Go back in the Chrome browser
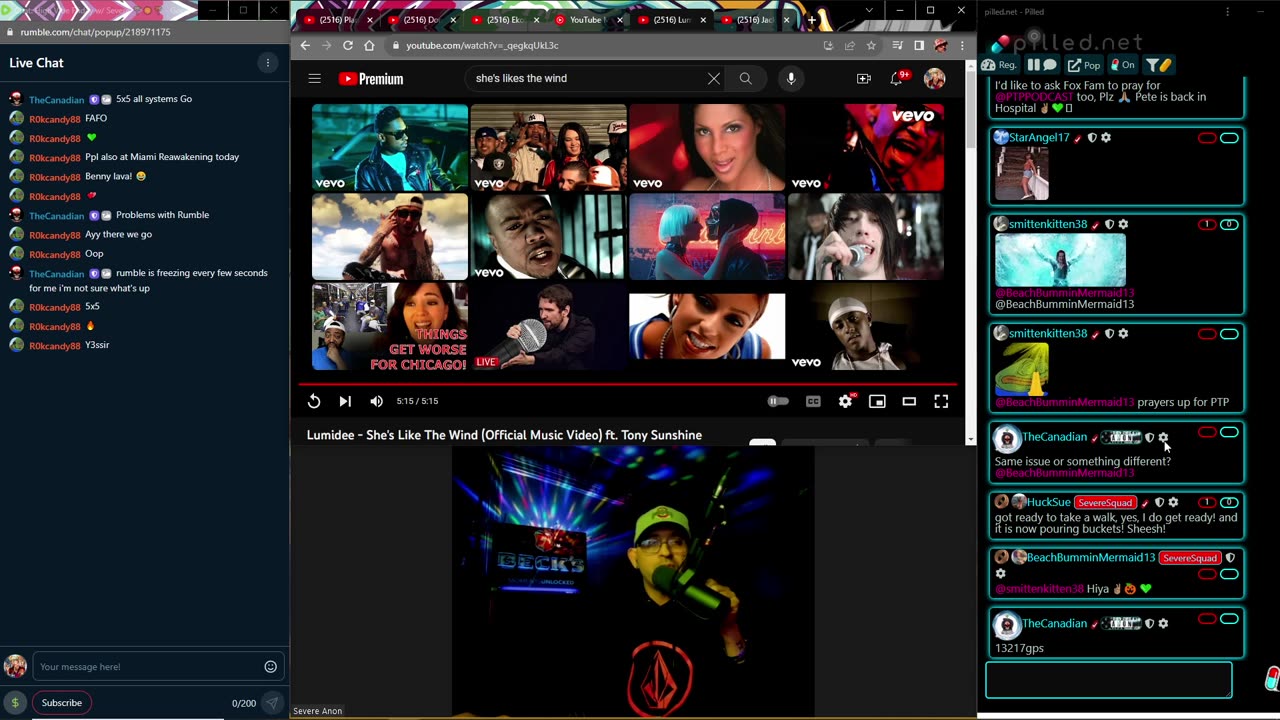Viewport: 1280px width, 720px height. tap(305, 45)
